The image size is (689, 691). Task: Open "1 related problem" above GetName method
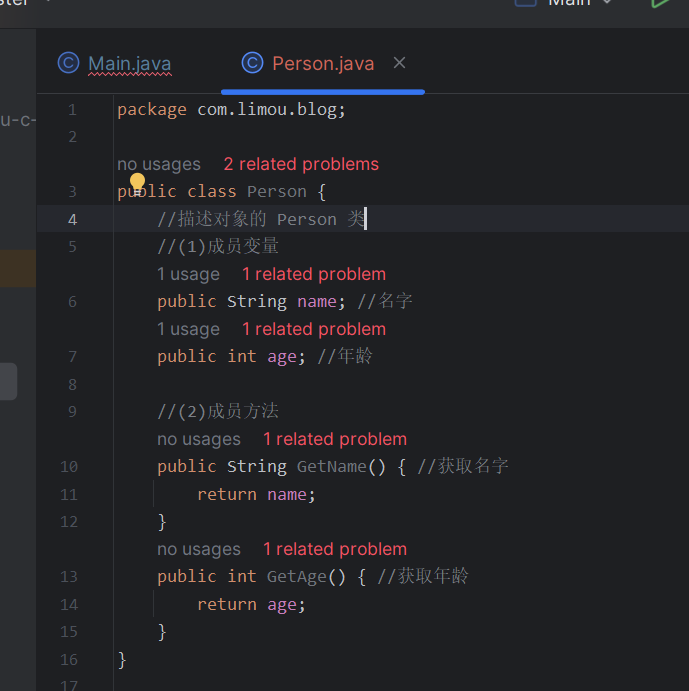click(x=334, y=439)
